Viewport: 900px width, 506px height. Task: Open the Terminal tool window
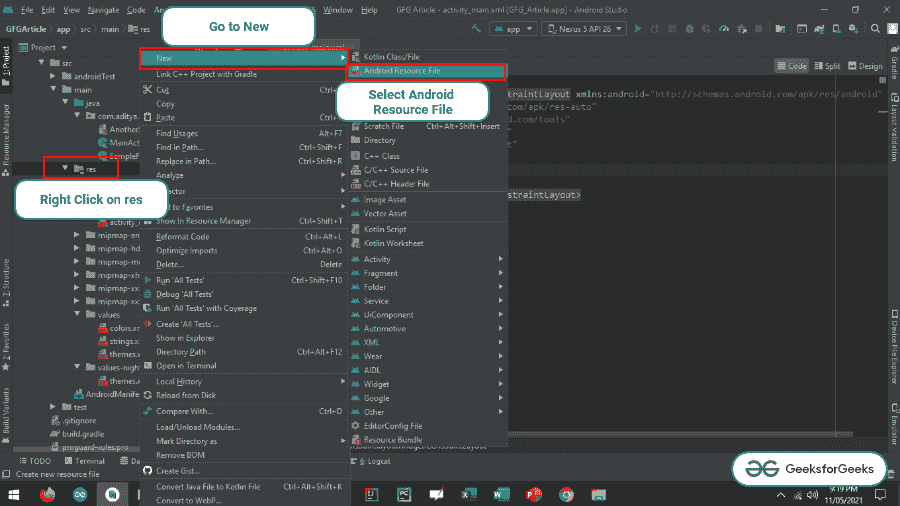(83, 461)
